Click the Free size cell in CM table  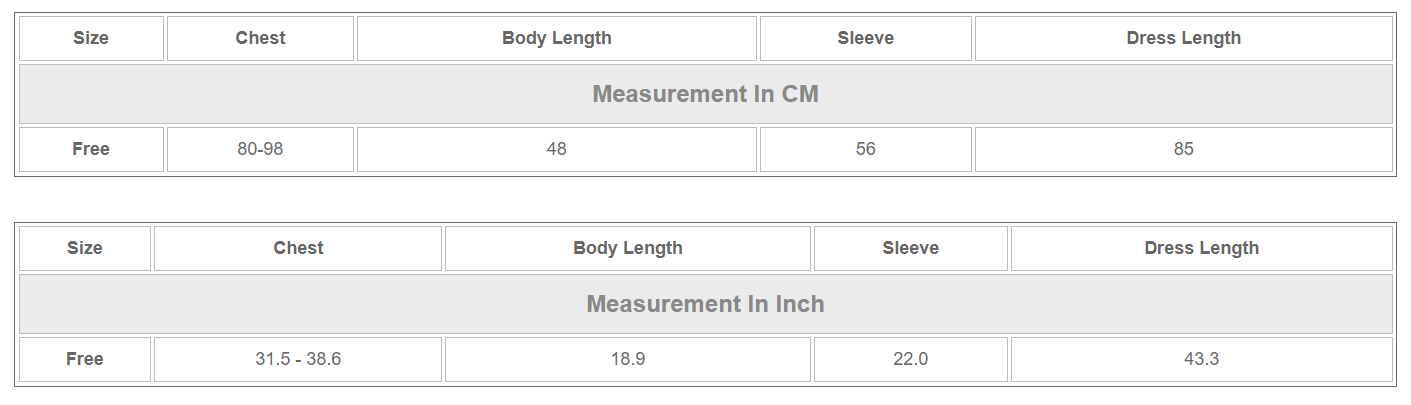(91, 149)
